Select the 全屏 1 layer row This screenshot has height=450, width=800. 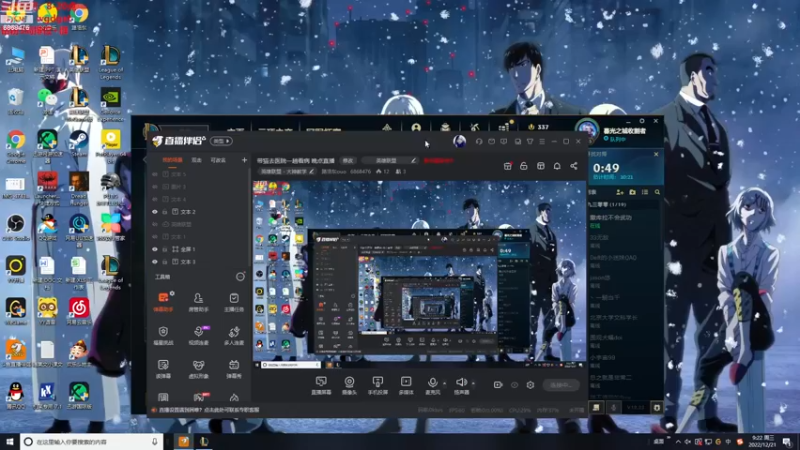pos(198,249)
